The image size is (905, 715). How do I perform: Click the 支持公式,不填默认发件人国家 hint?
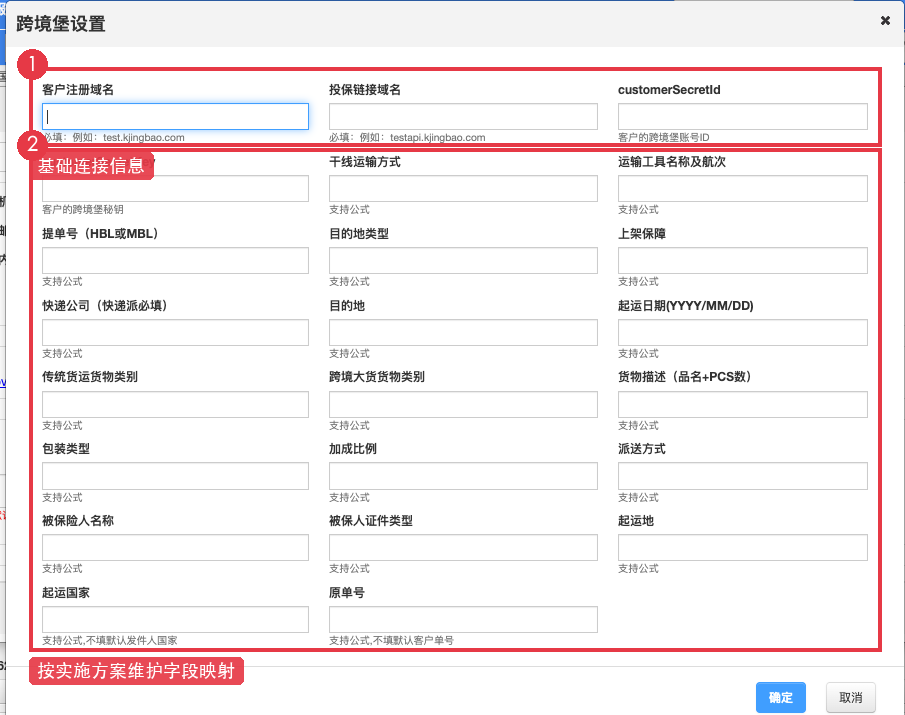coord(110,641)
